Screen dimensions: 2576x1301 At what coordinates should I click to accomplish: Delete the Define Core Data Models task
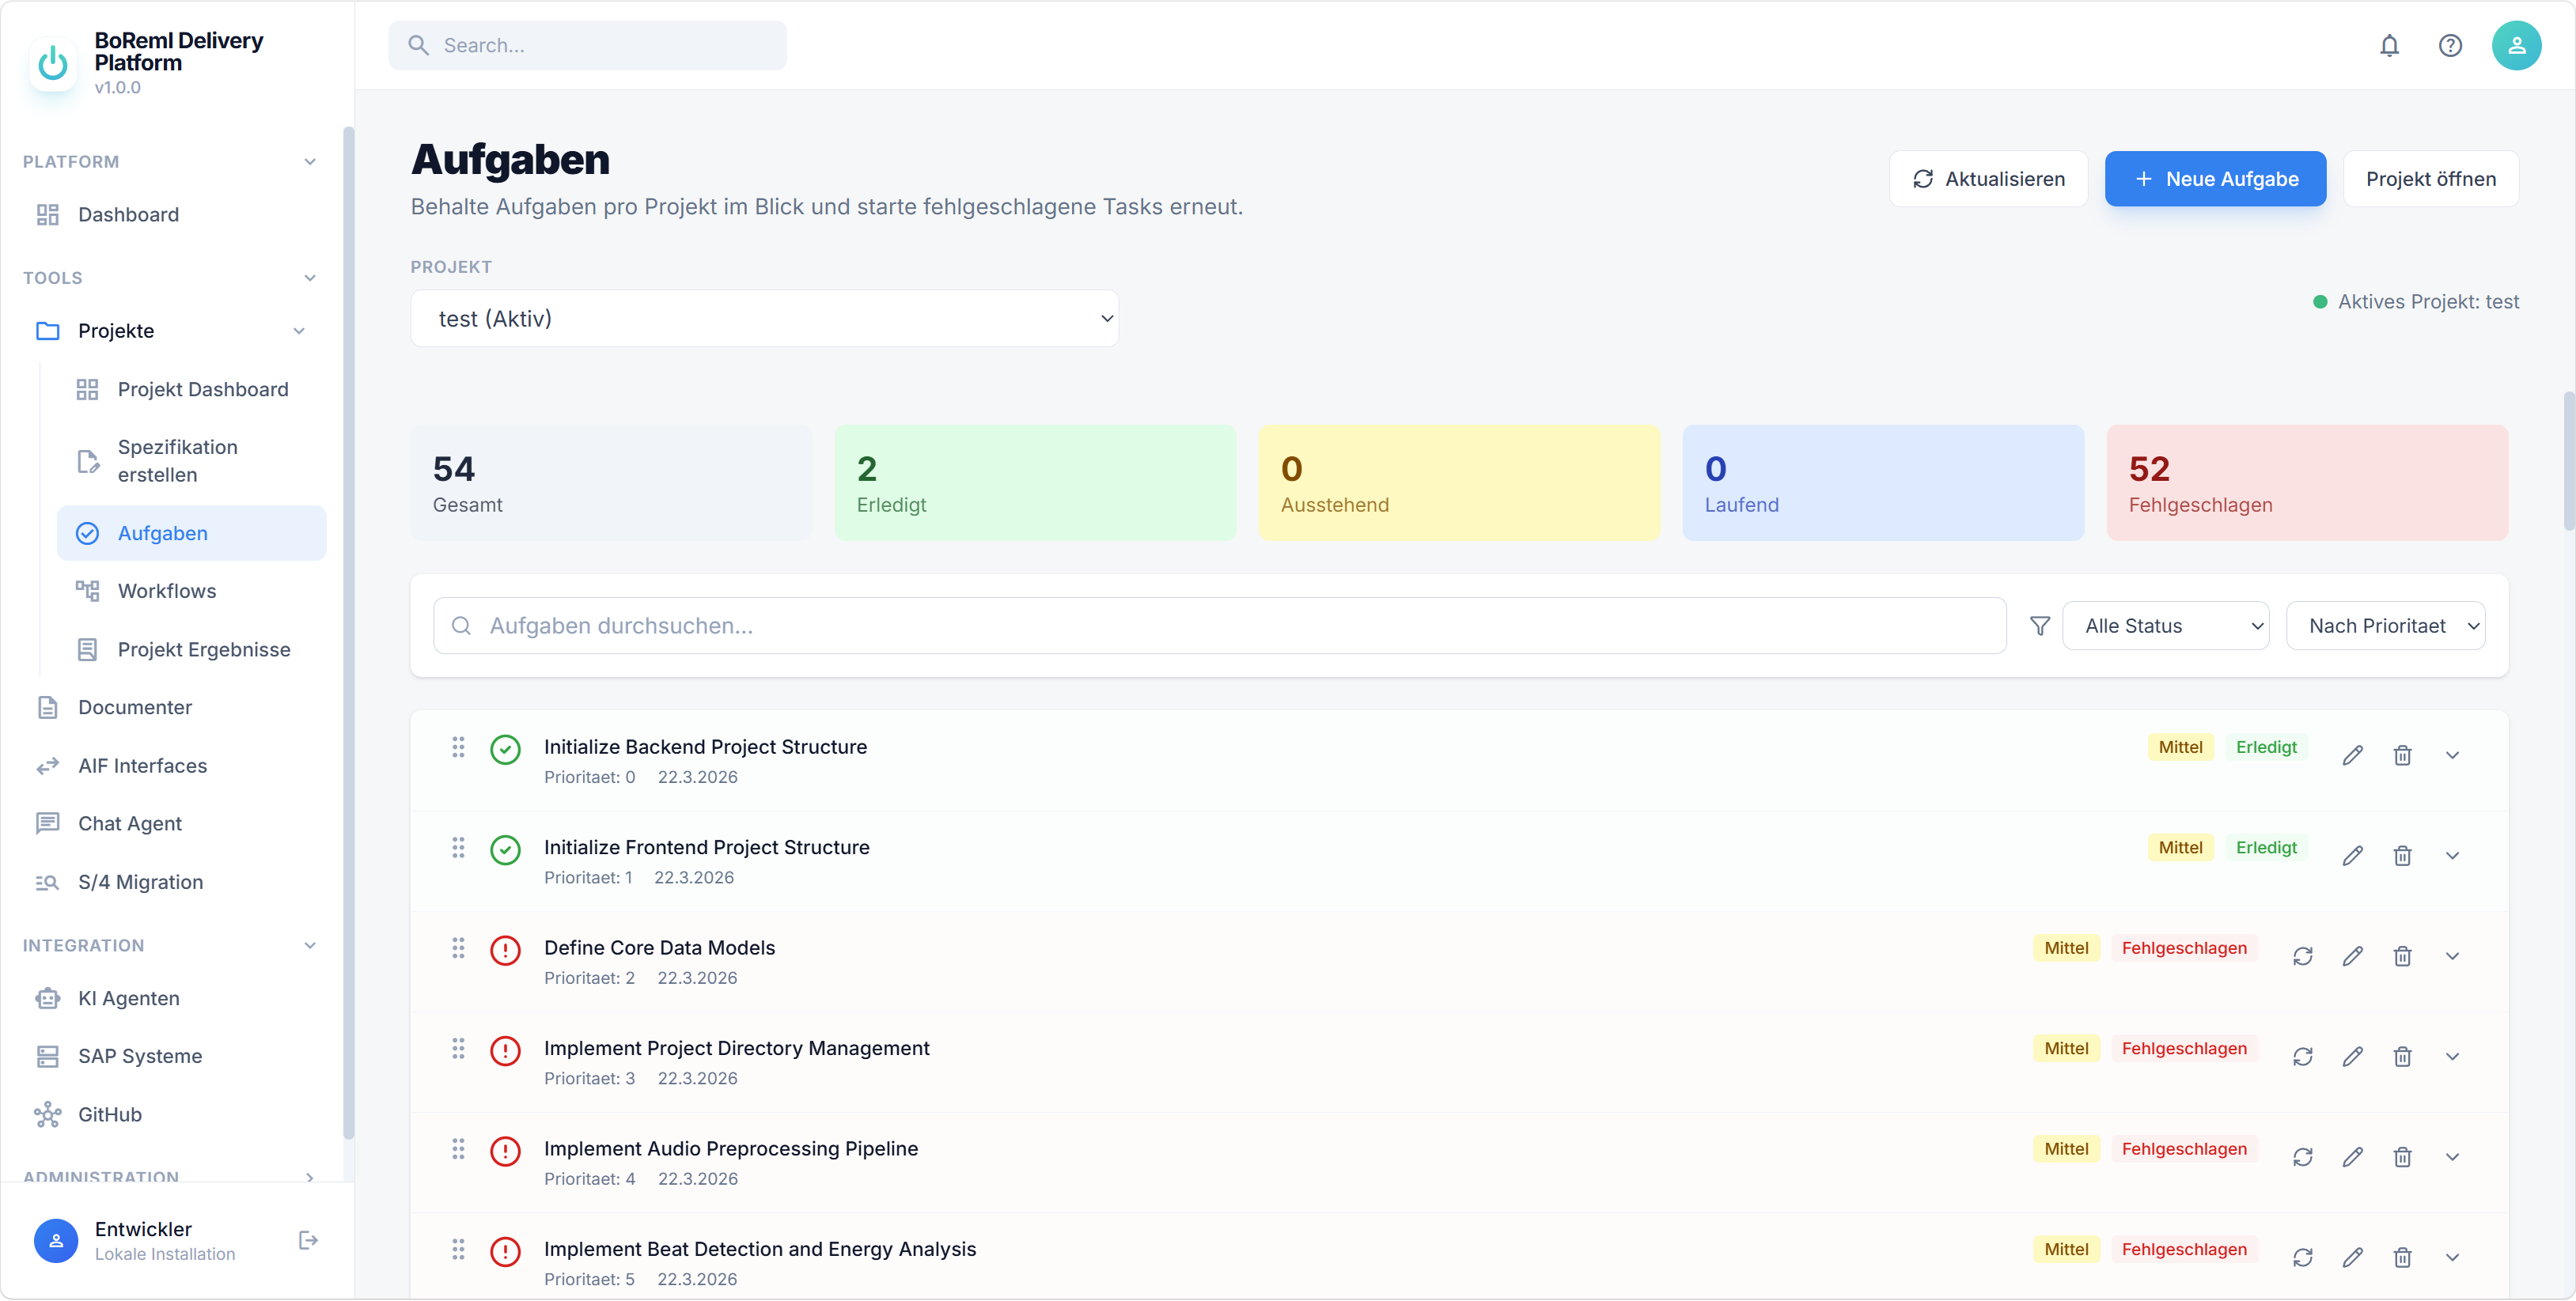tap(2402, 956)
